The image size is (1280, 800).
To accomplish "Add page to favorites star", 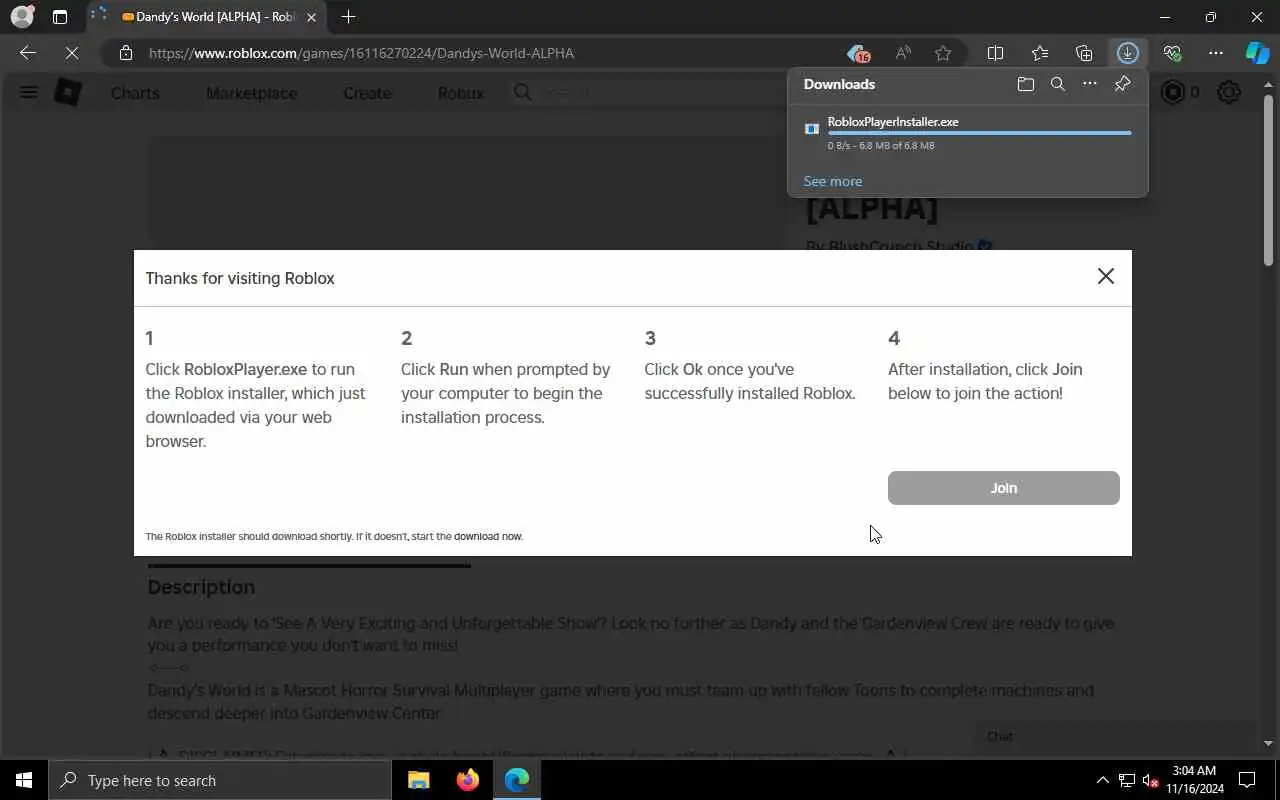I will tap(943, 53).
